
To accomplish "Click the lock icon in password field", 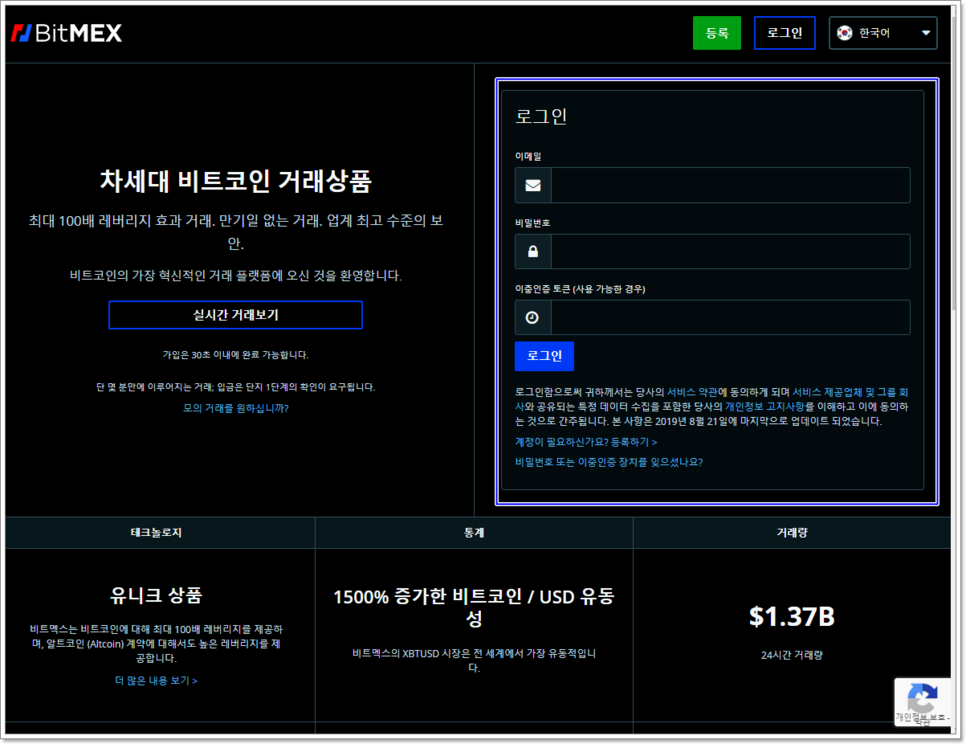I will [533, 251].
